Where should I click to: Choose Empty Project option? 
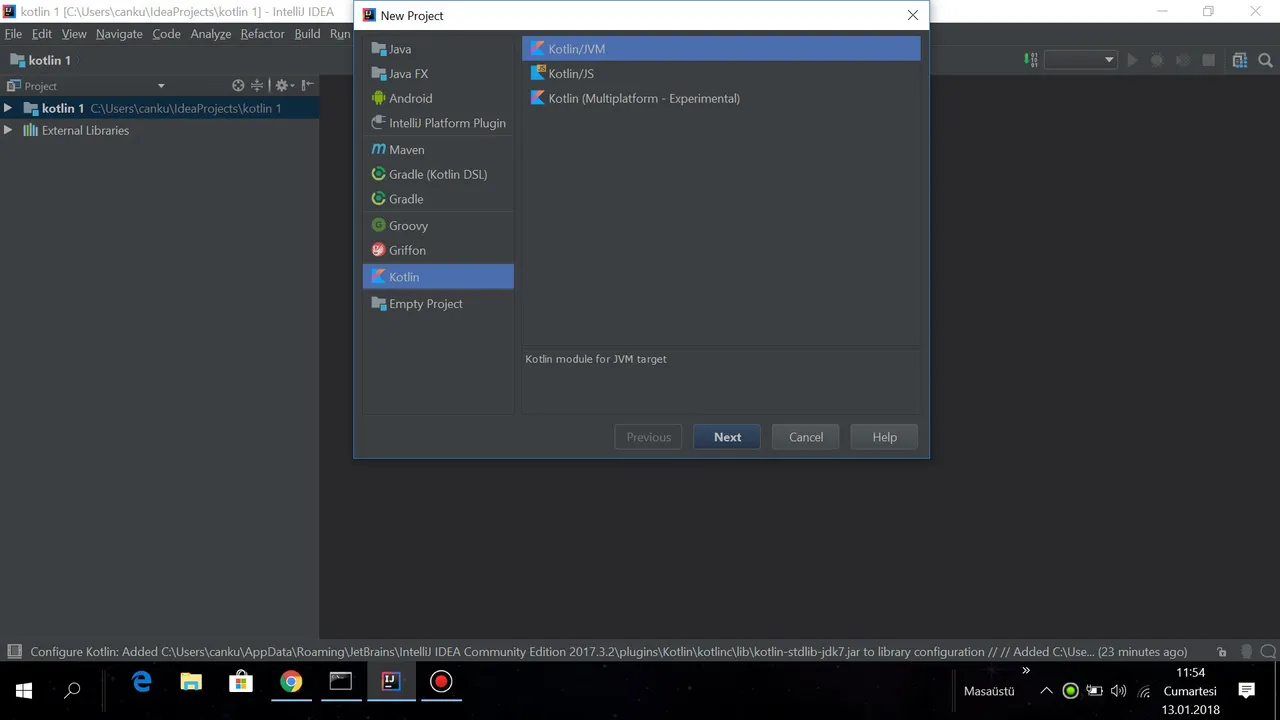[438, 304]
